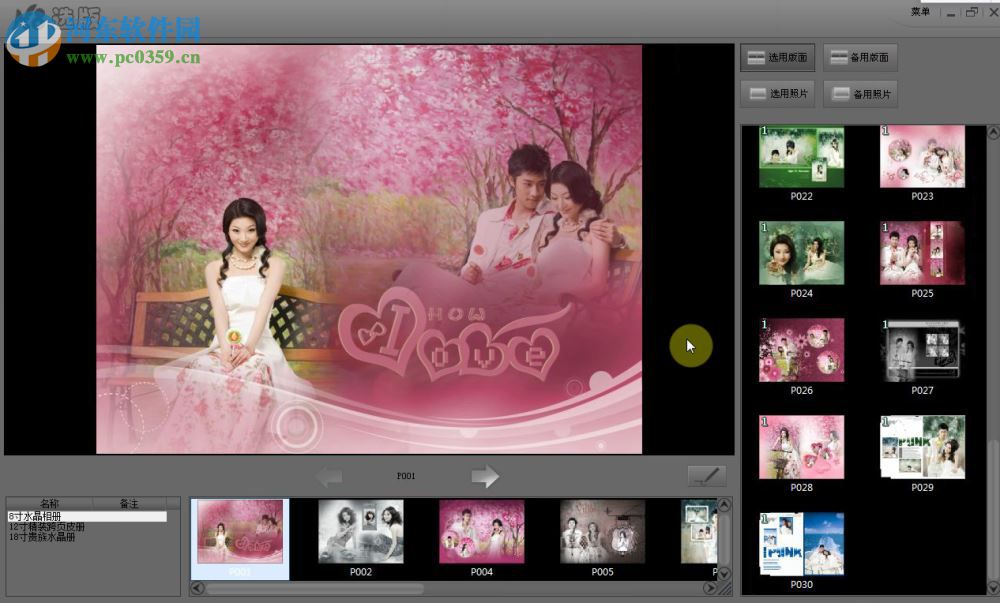Click up arrow of page strip vertical scrollbar
The width and height of the screenshot is (1000, 603).
point(724,505)
